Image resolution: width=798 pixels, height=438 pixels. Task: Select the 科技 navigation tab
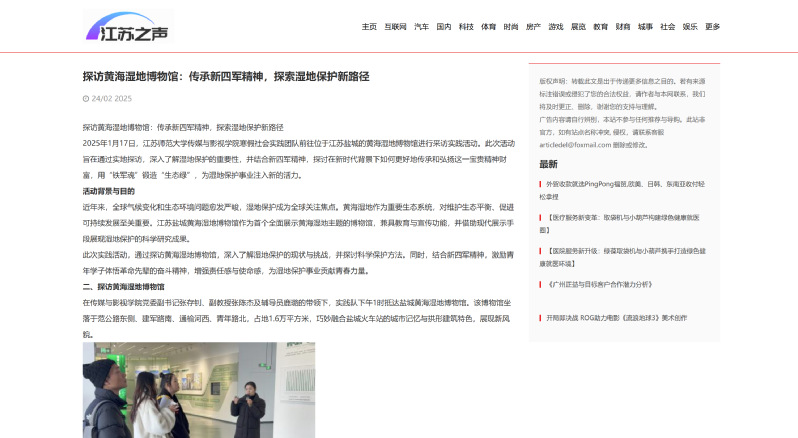466,27
